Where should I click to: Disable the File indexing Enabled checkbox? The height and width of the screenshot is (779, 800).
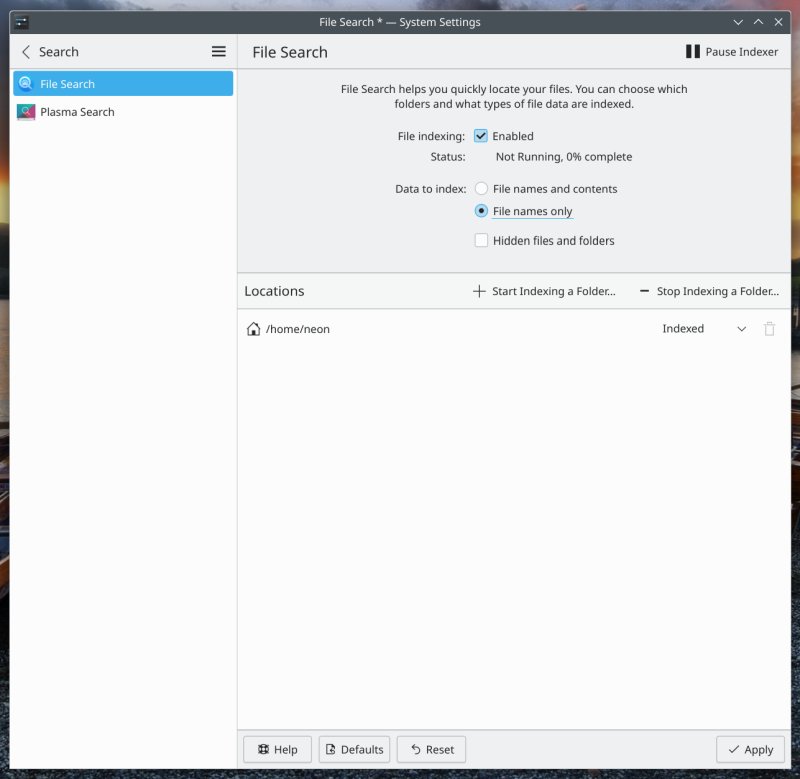[x=481, y=136]
